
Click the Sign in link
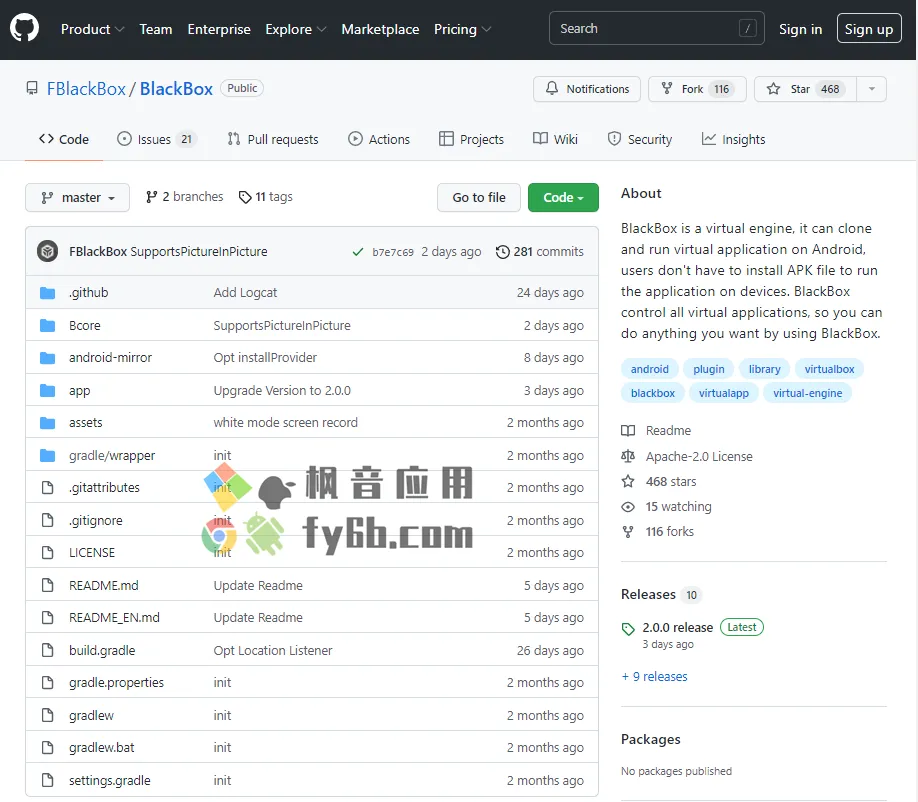pyautogui.click(x=800, y=29)
